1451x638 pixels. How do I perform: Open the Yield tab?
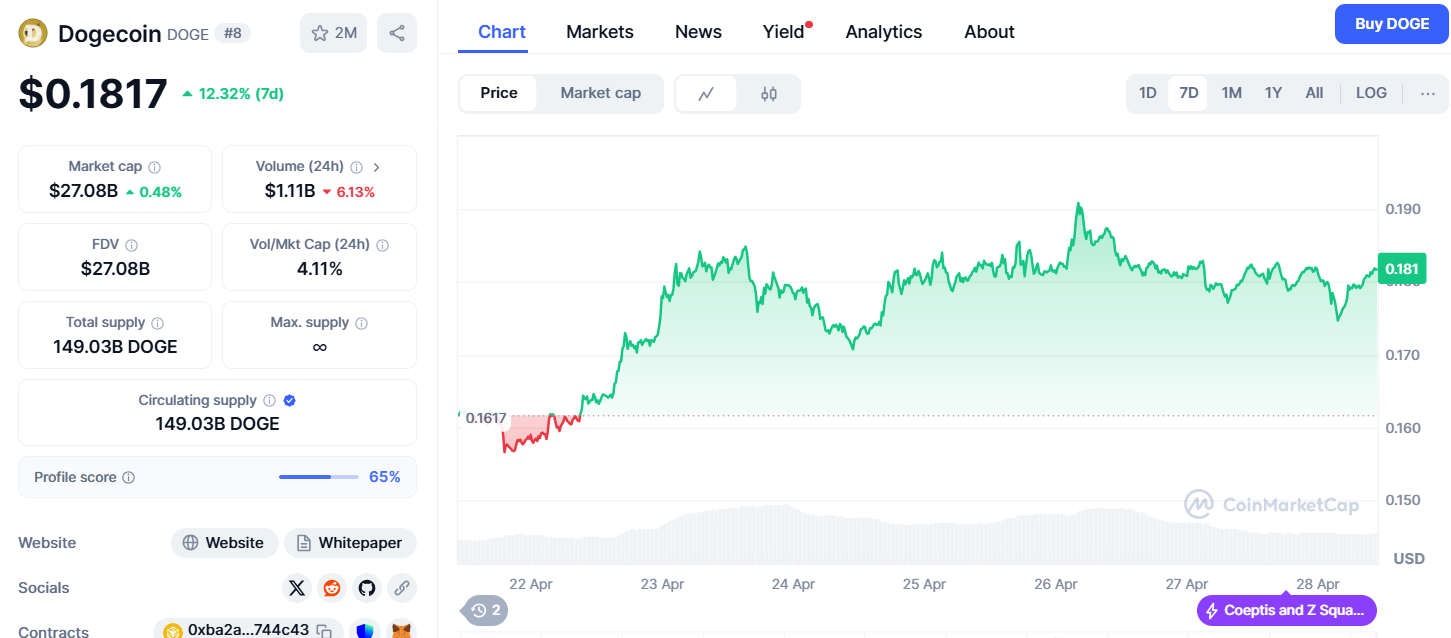(x=784, y=32)
